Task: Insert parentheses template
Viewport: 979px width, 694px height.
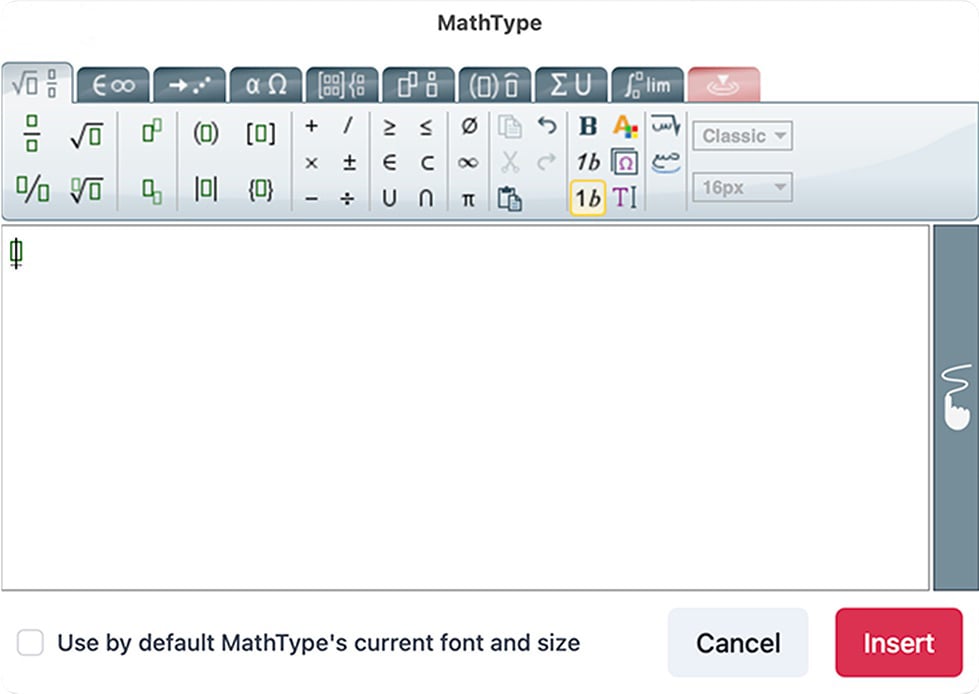Action: coord(205,134)
